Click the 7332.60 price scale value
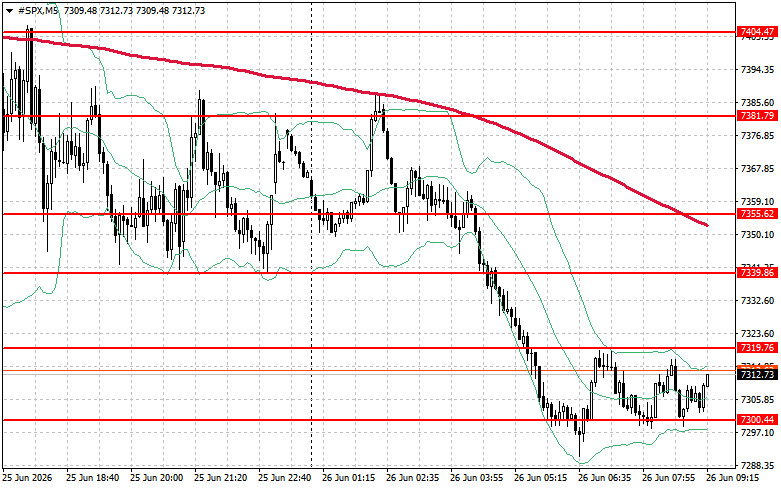The width and height of the screenshot is (781, 489). click(x=757, y=301)
